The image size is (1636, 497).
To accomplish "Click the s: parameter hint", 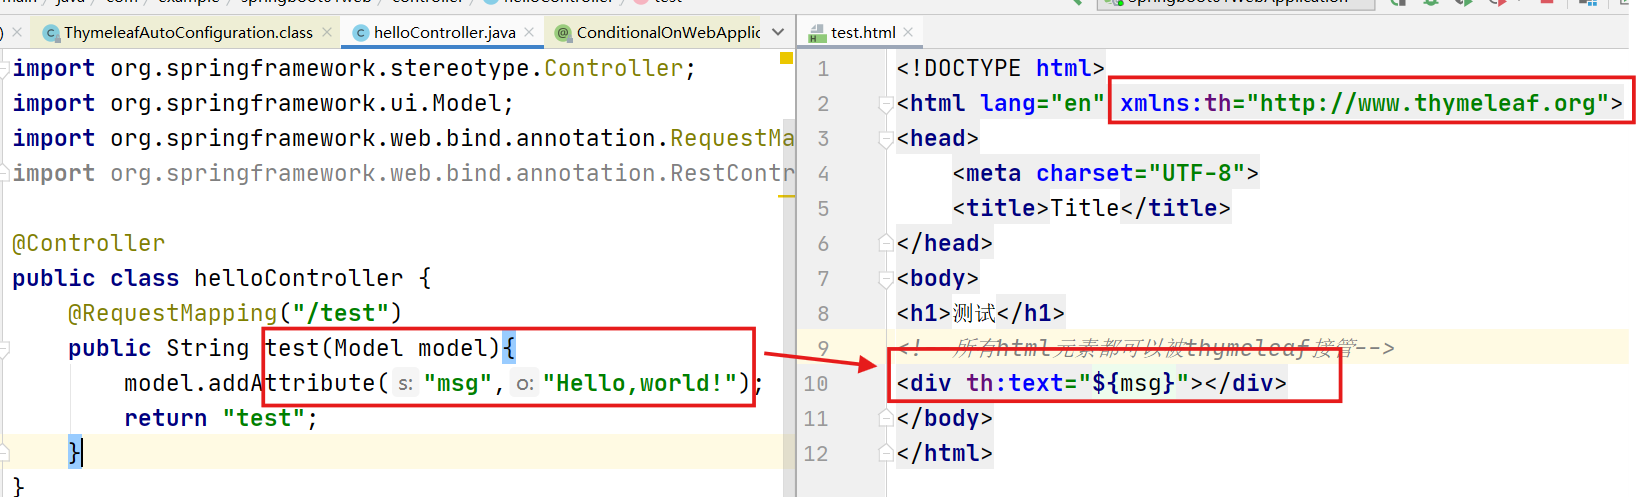I will [405, 384].
